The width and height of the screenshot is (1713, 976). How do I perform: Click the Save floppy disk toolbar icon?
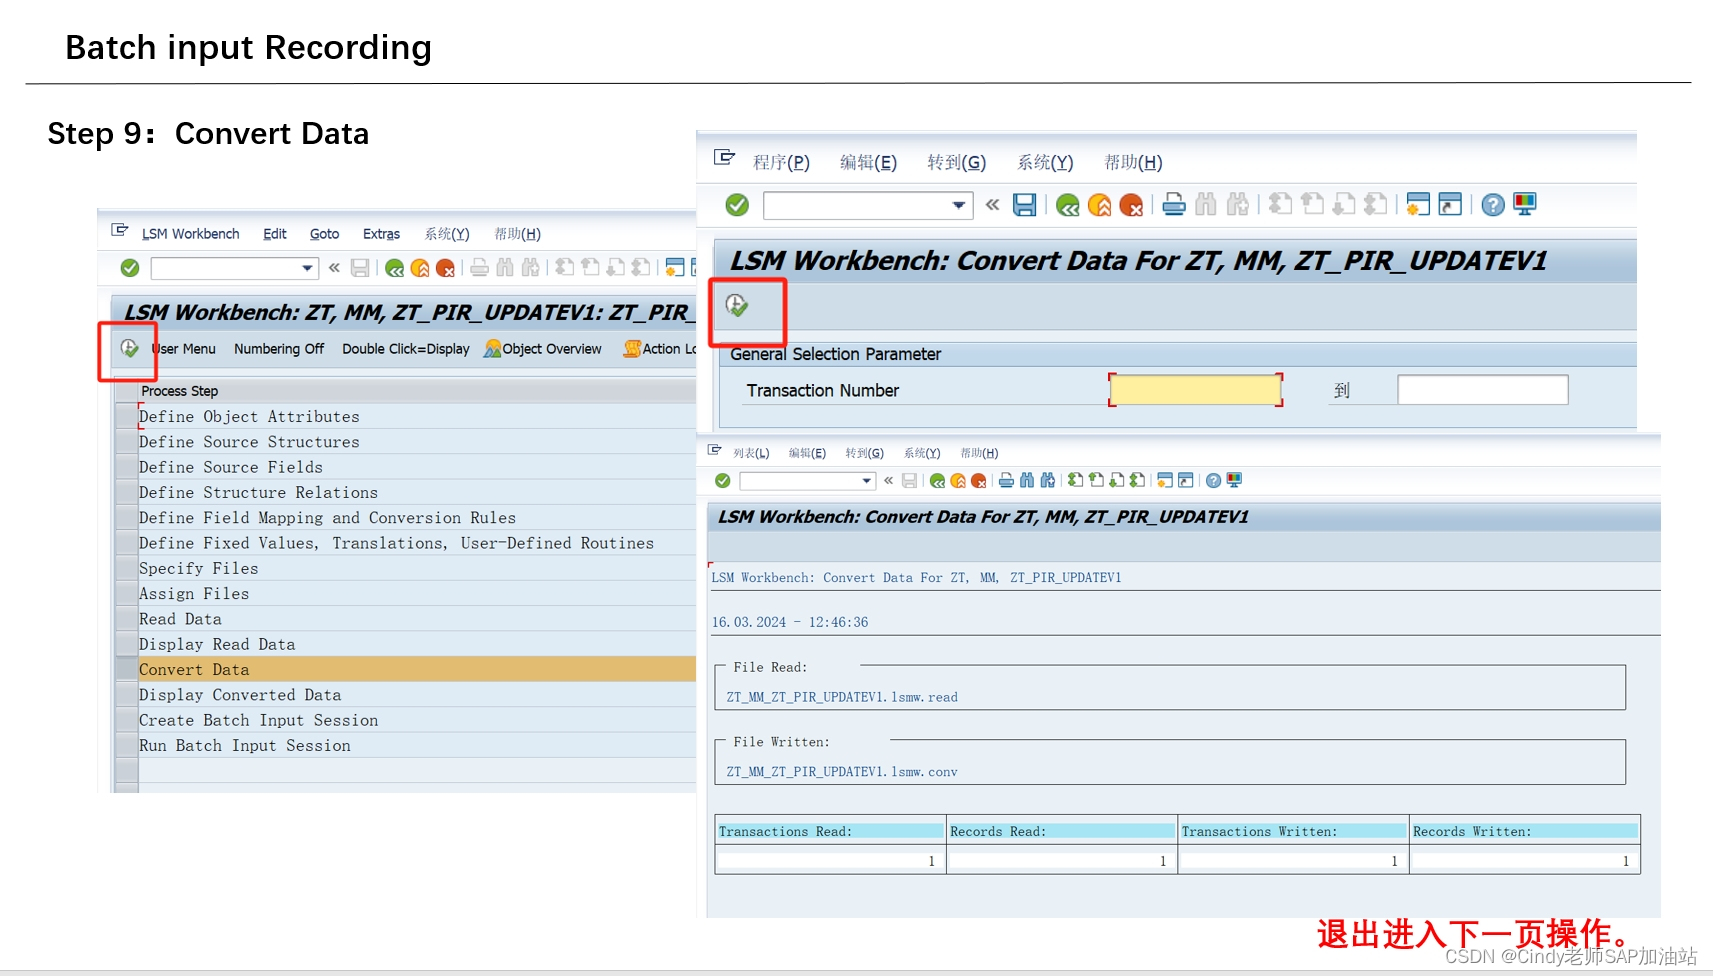coord(1024,204)
